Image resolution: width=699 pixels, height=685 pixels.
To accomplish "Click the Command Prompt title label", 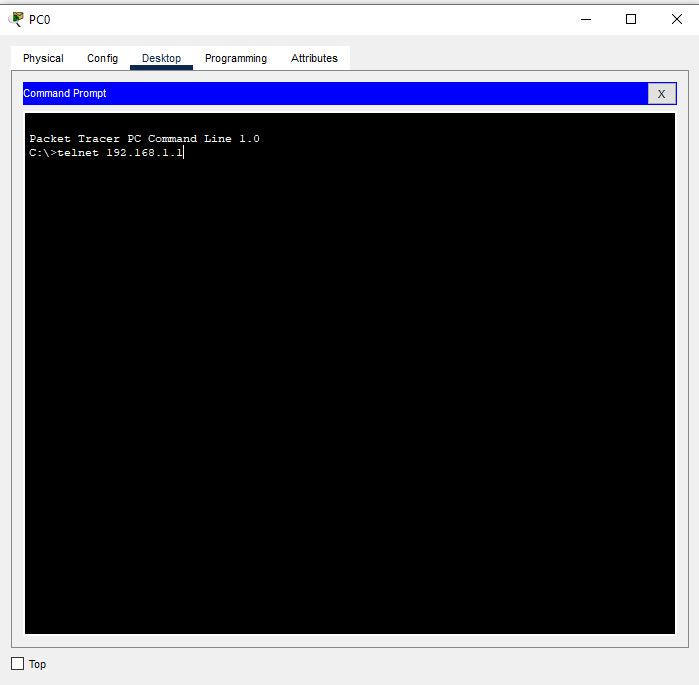I will 65,93.
